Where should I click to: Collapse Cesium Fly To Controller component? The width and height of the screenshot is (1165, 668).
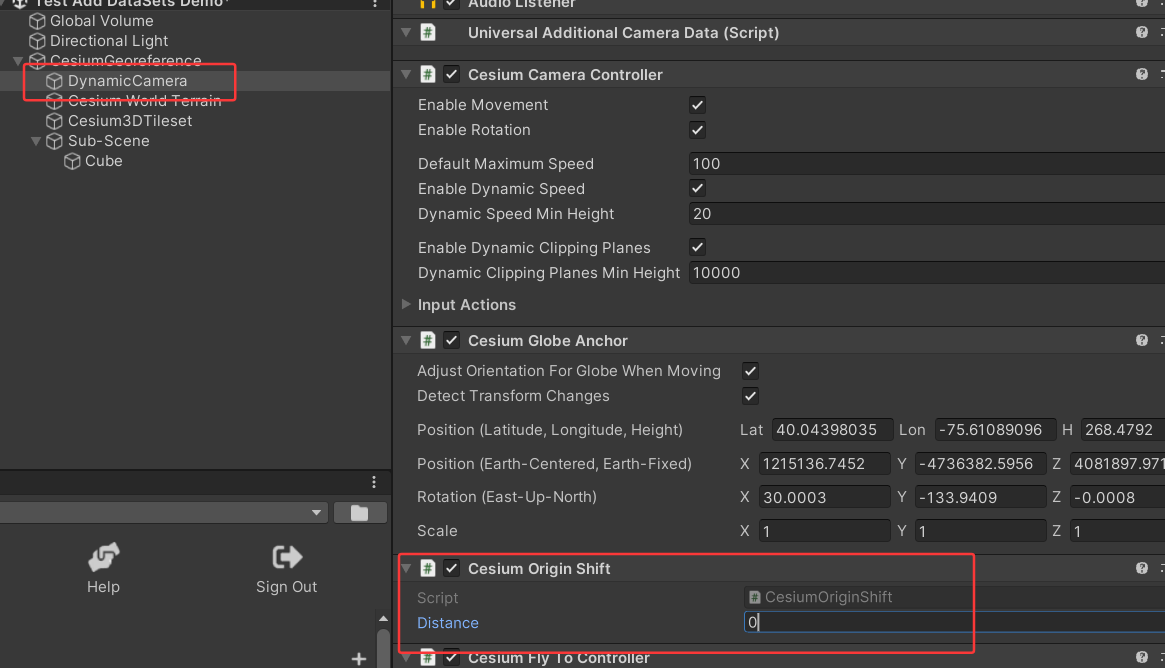[x=406, y=658]
